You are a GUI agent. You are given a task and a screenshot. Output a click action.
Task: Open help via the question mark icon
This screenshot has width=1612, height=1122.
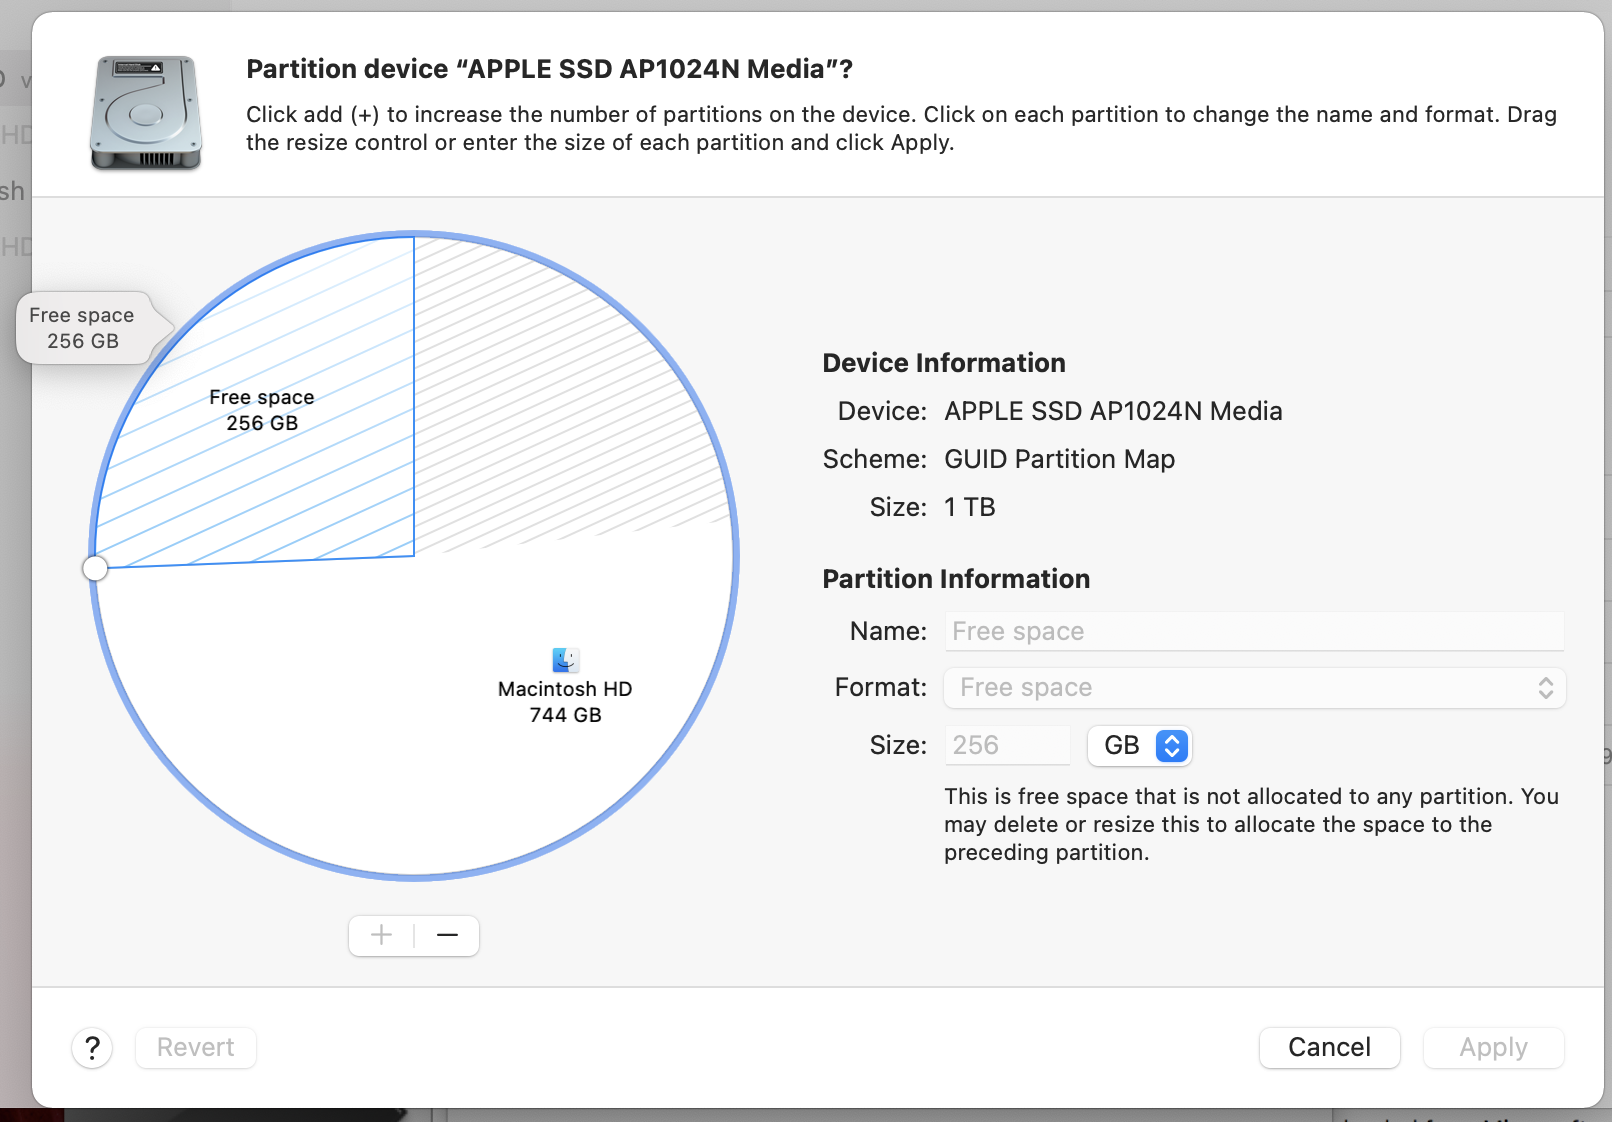[92, 1047]
